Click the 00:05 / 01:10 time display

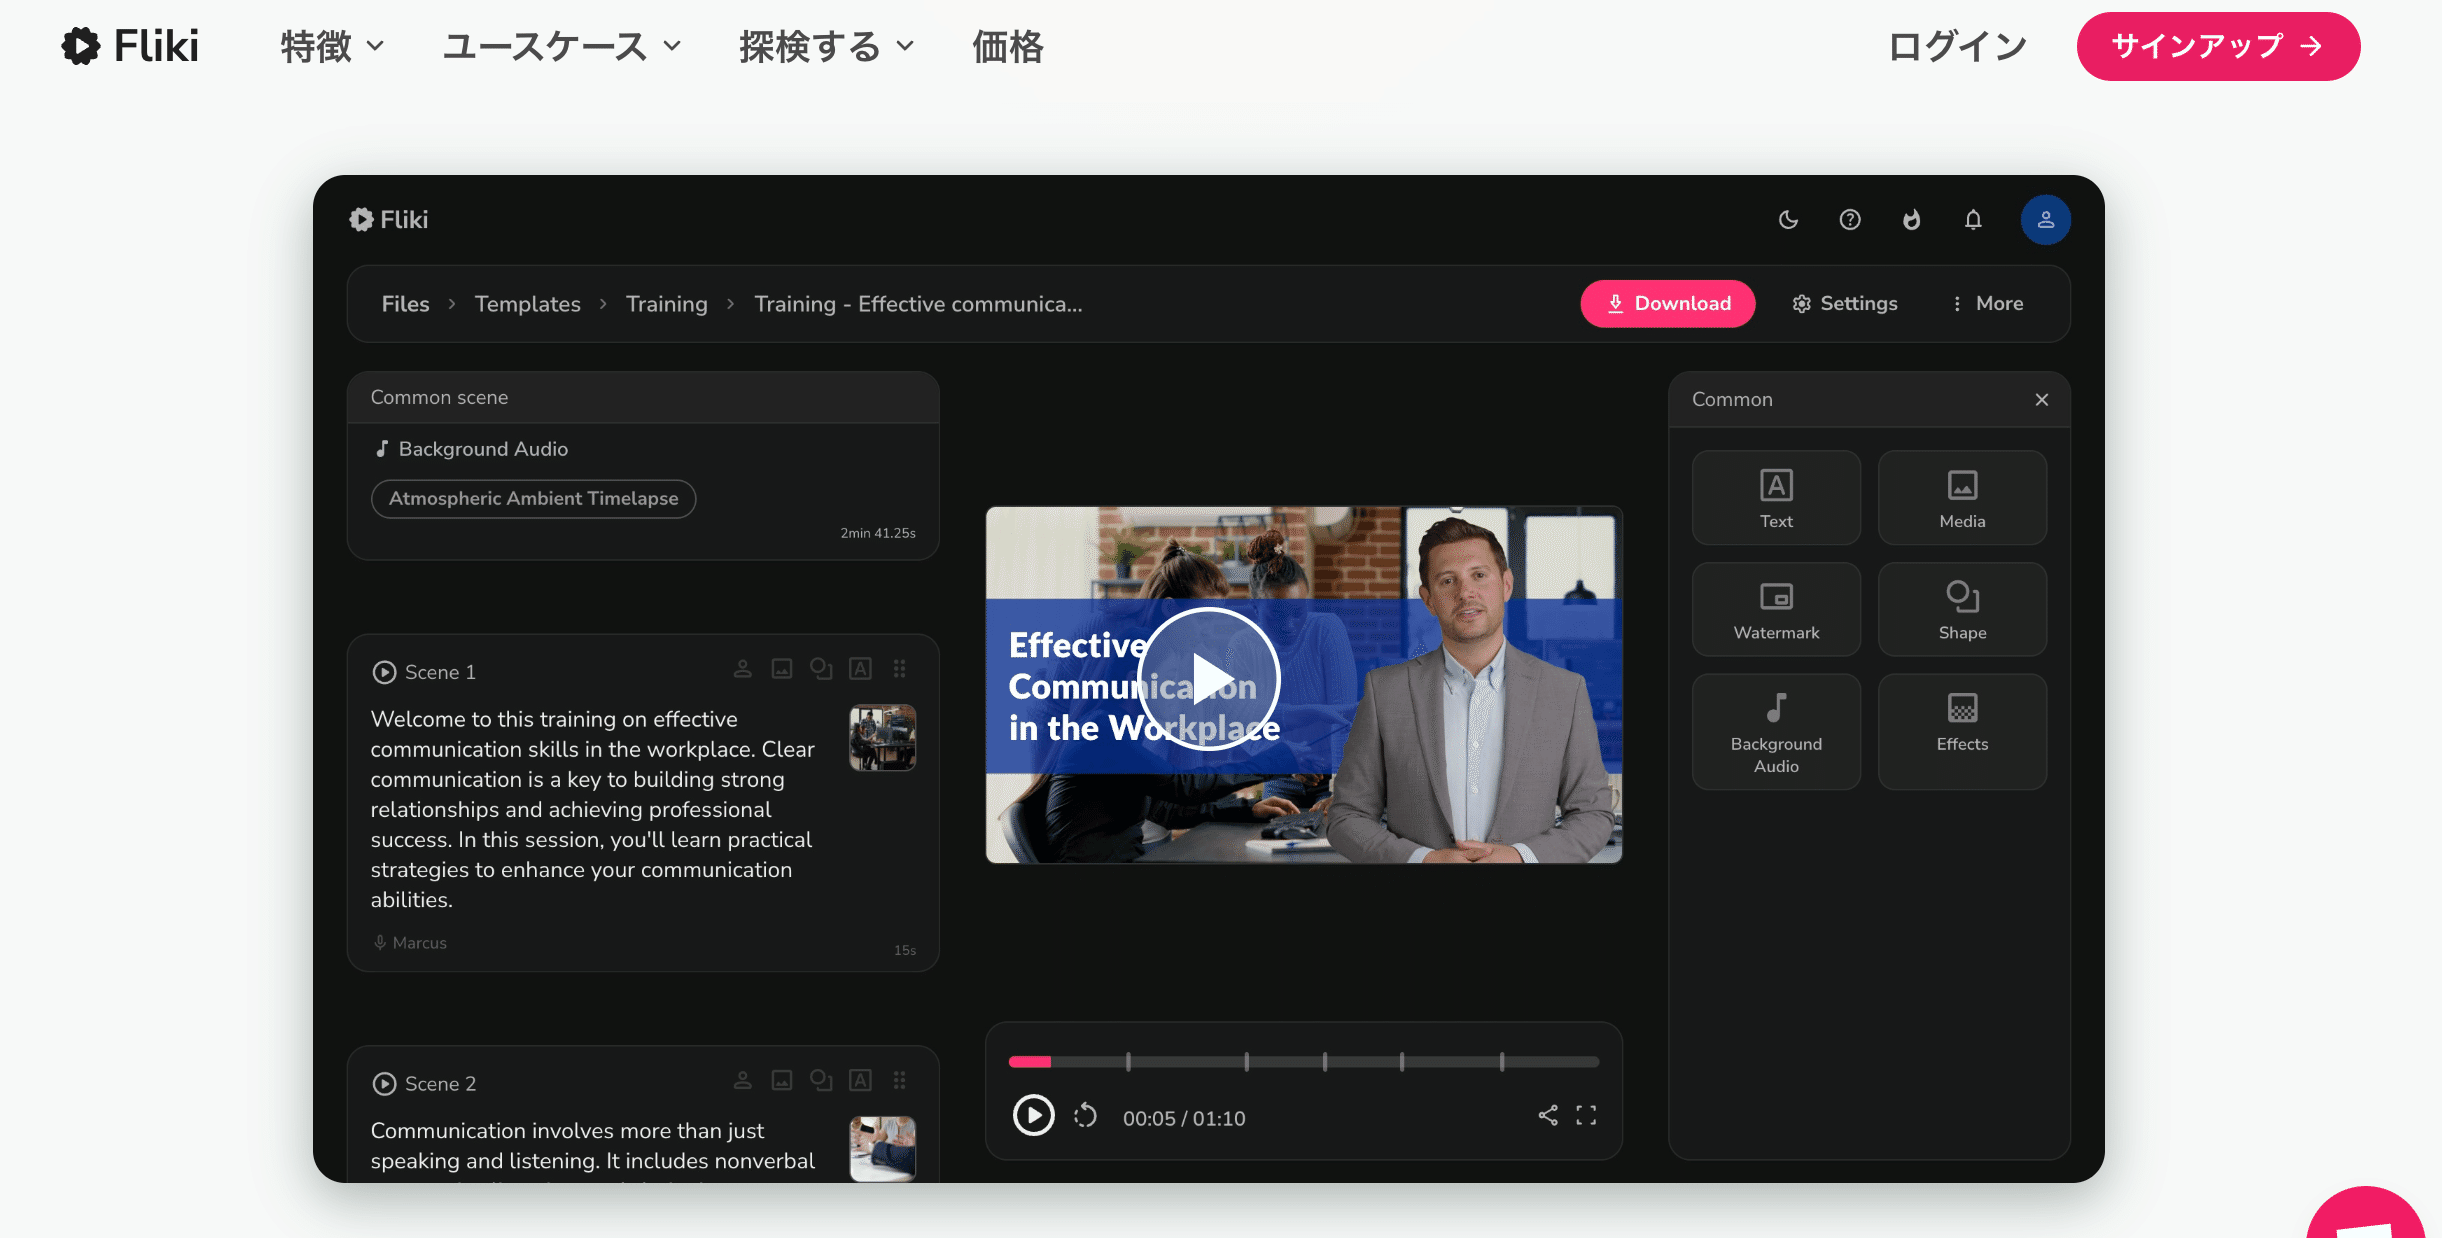[1184, 1118]
